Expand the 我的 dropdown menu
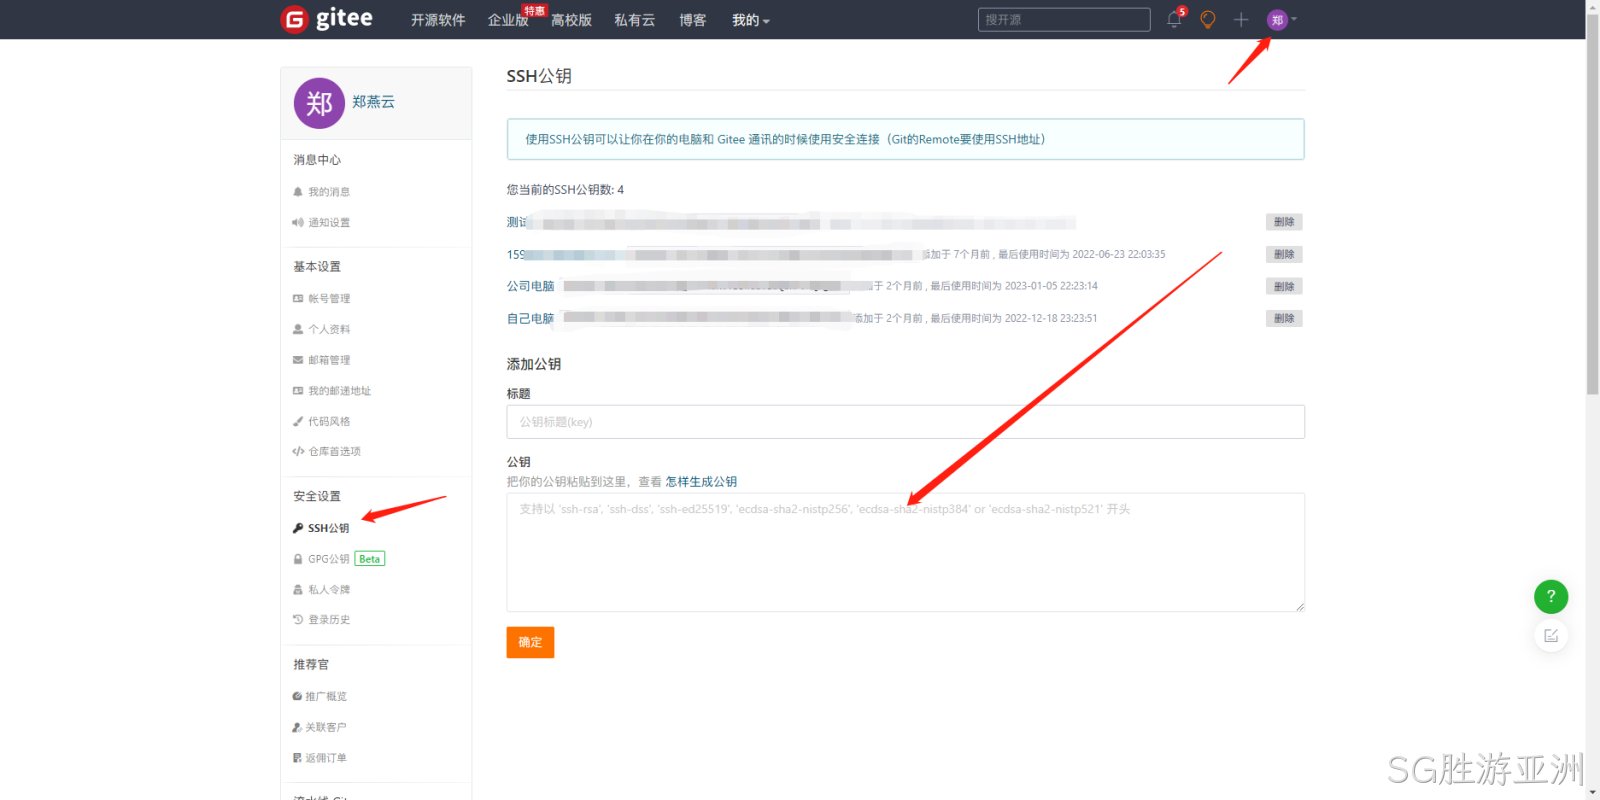Image resolution: width=1600 pixels, height=800 pixels. coord(751,20)
